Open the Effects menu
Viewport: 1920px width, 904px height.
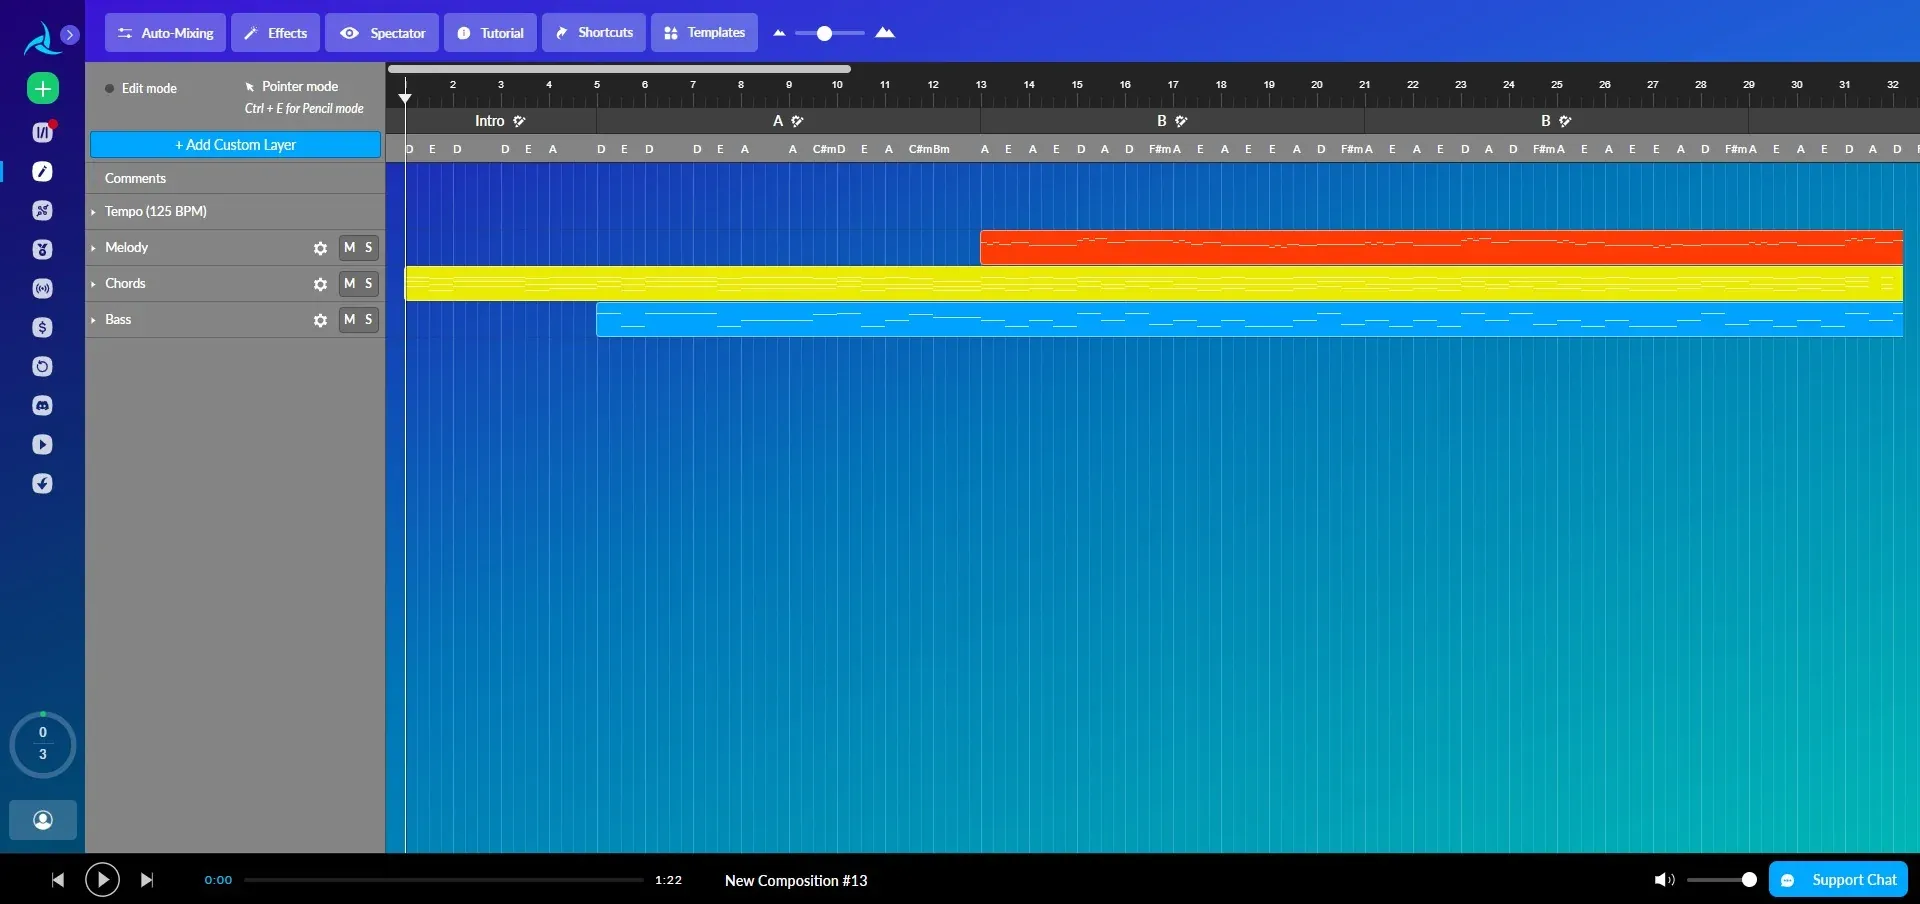[276, 33]
